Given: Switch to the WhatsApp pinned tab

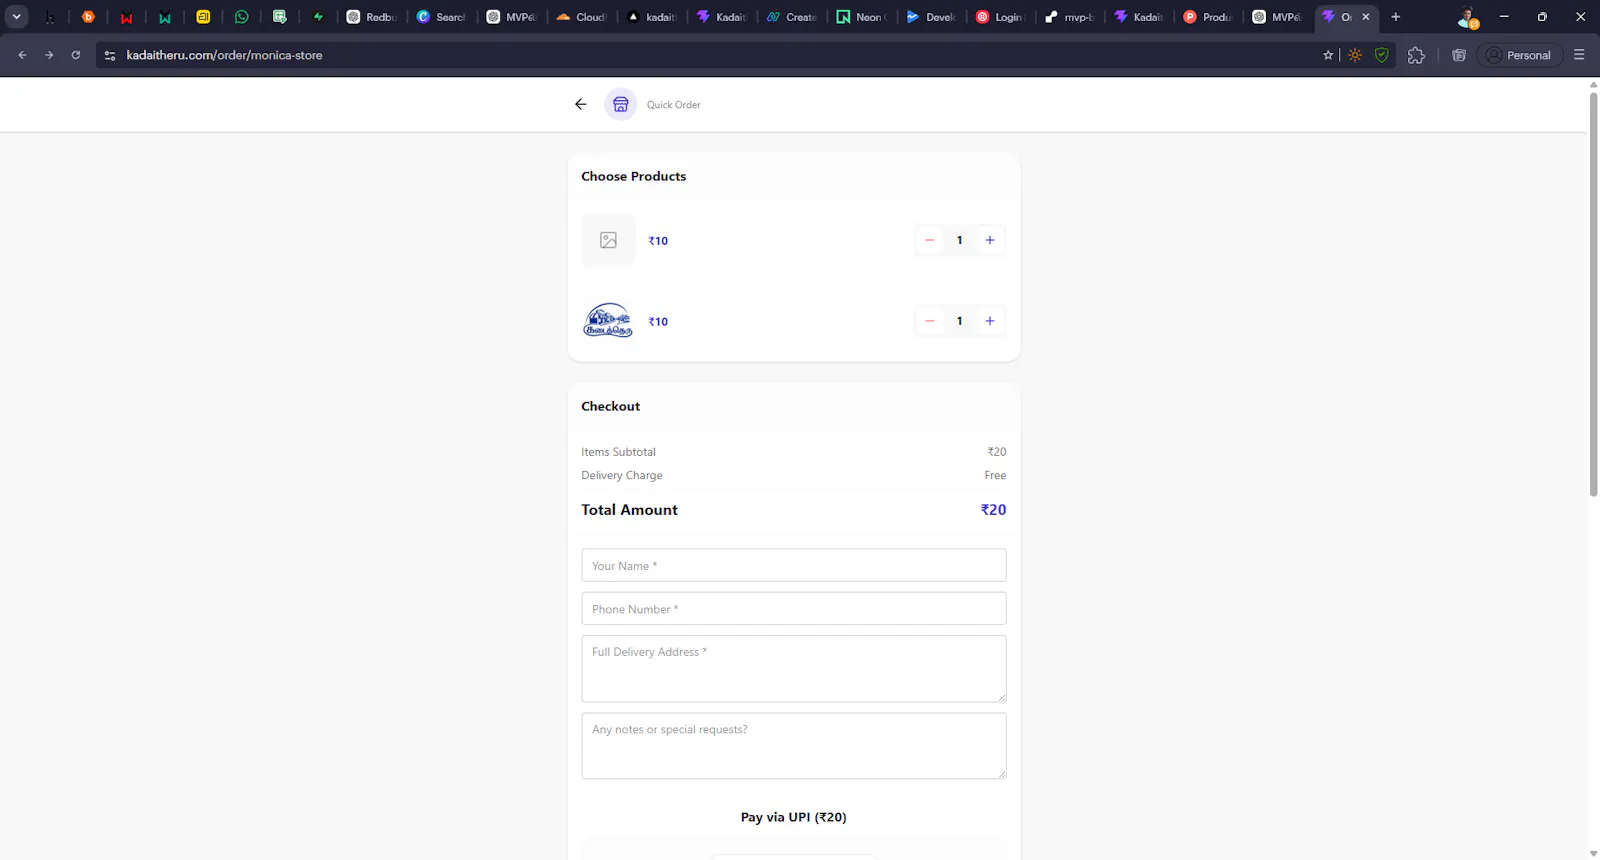Looking at the screenshot, I should click(242, 17).
